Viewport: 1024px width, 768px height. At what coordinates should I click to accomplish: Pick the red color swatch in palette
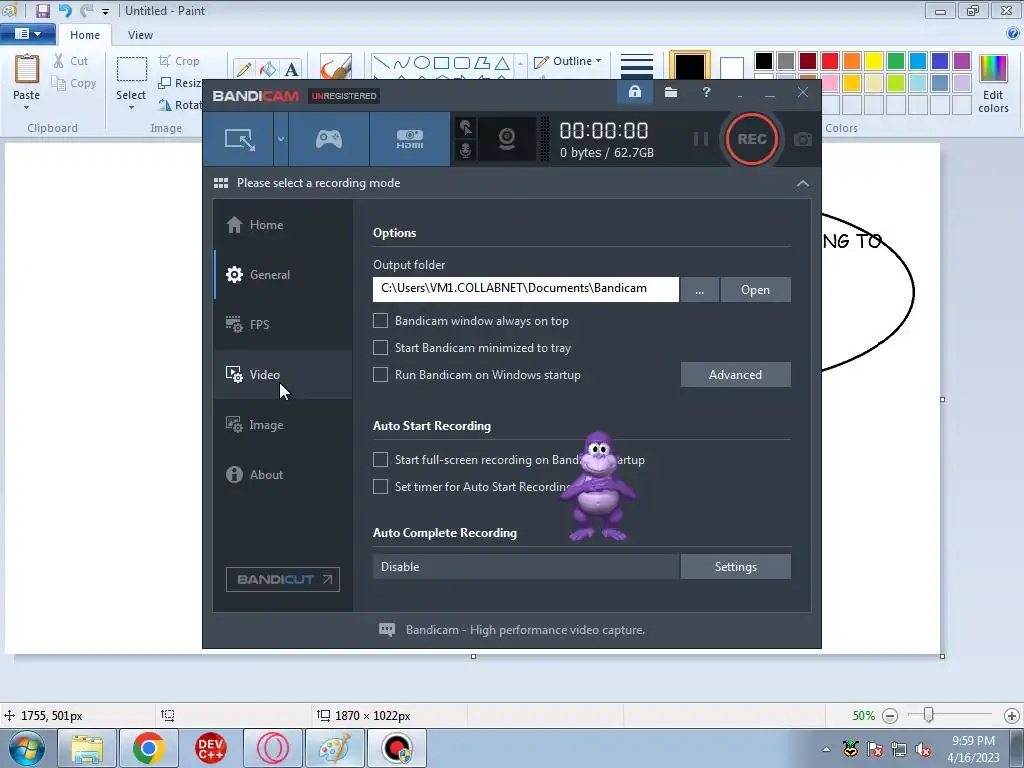pyautogui.click(x=830, y=61)
